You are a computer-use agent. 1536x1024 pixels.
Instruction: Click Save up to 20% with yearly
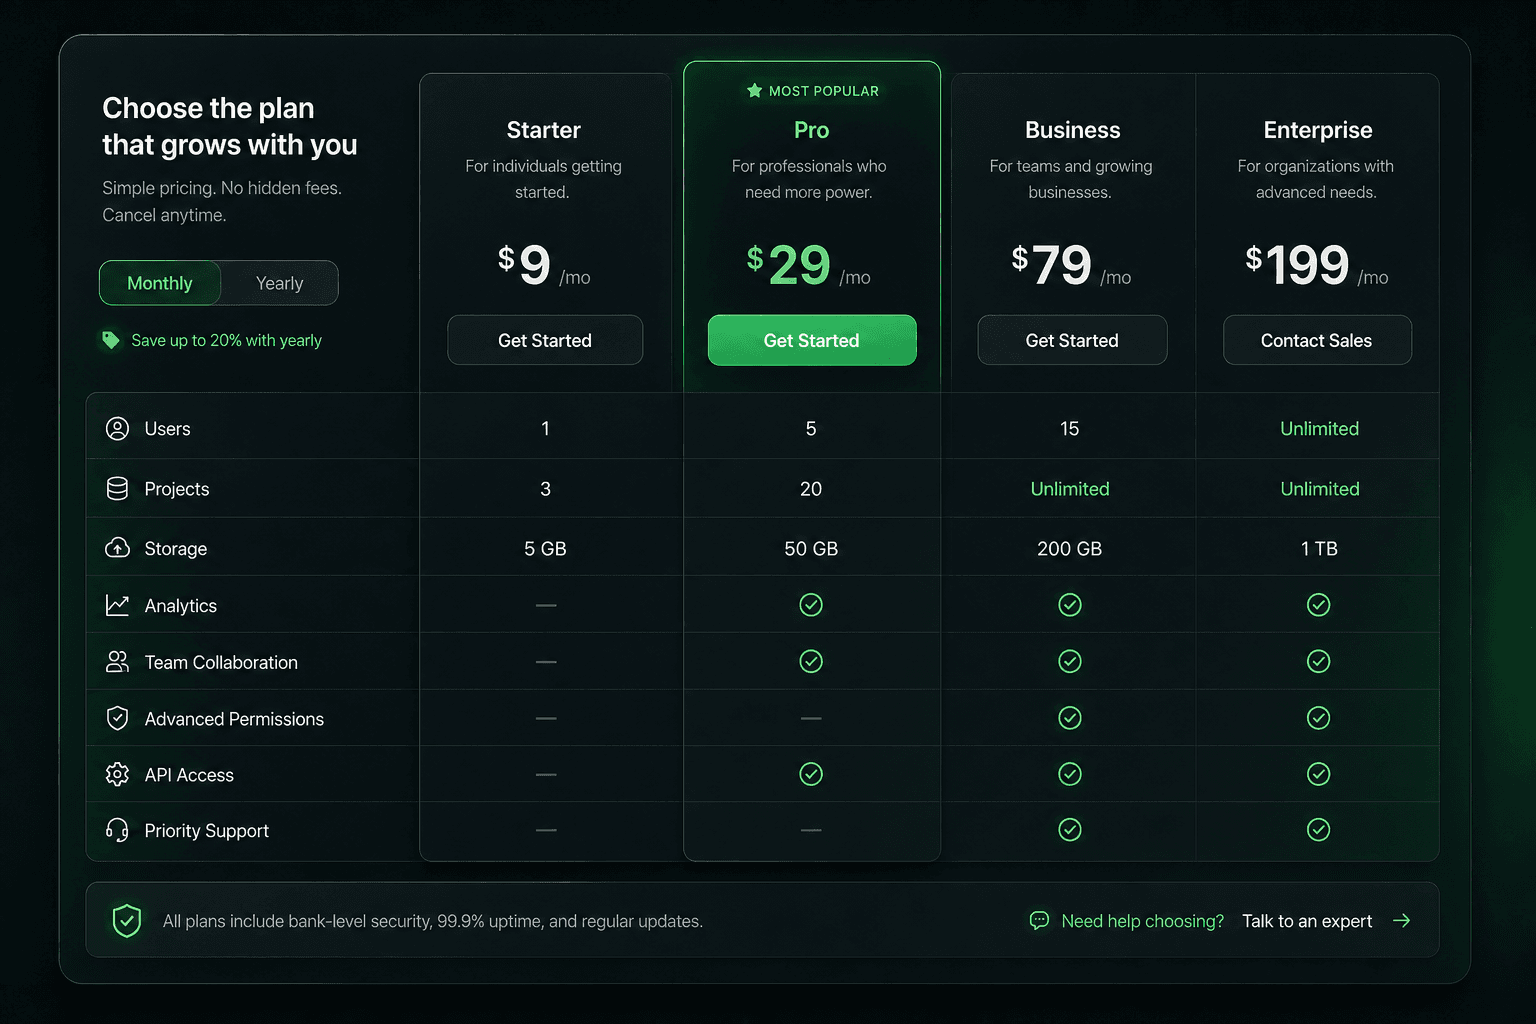click(x=227, y=340)
